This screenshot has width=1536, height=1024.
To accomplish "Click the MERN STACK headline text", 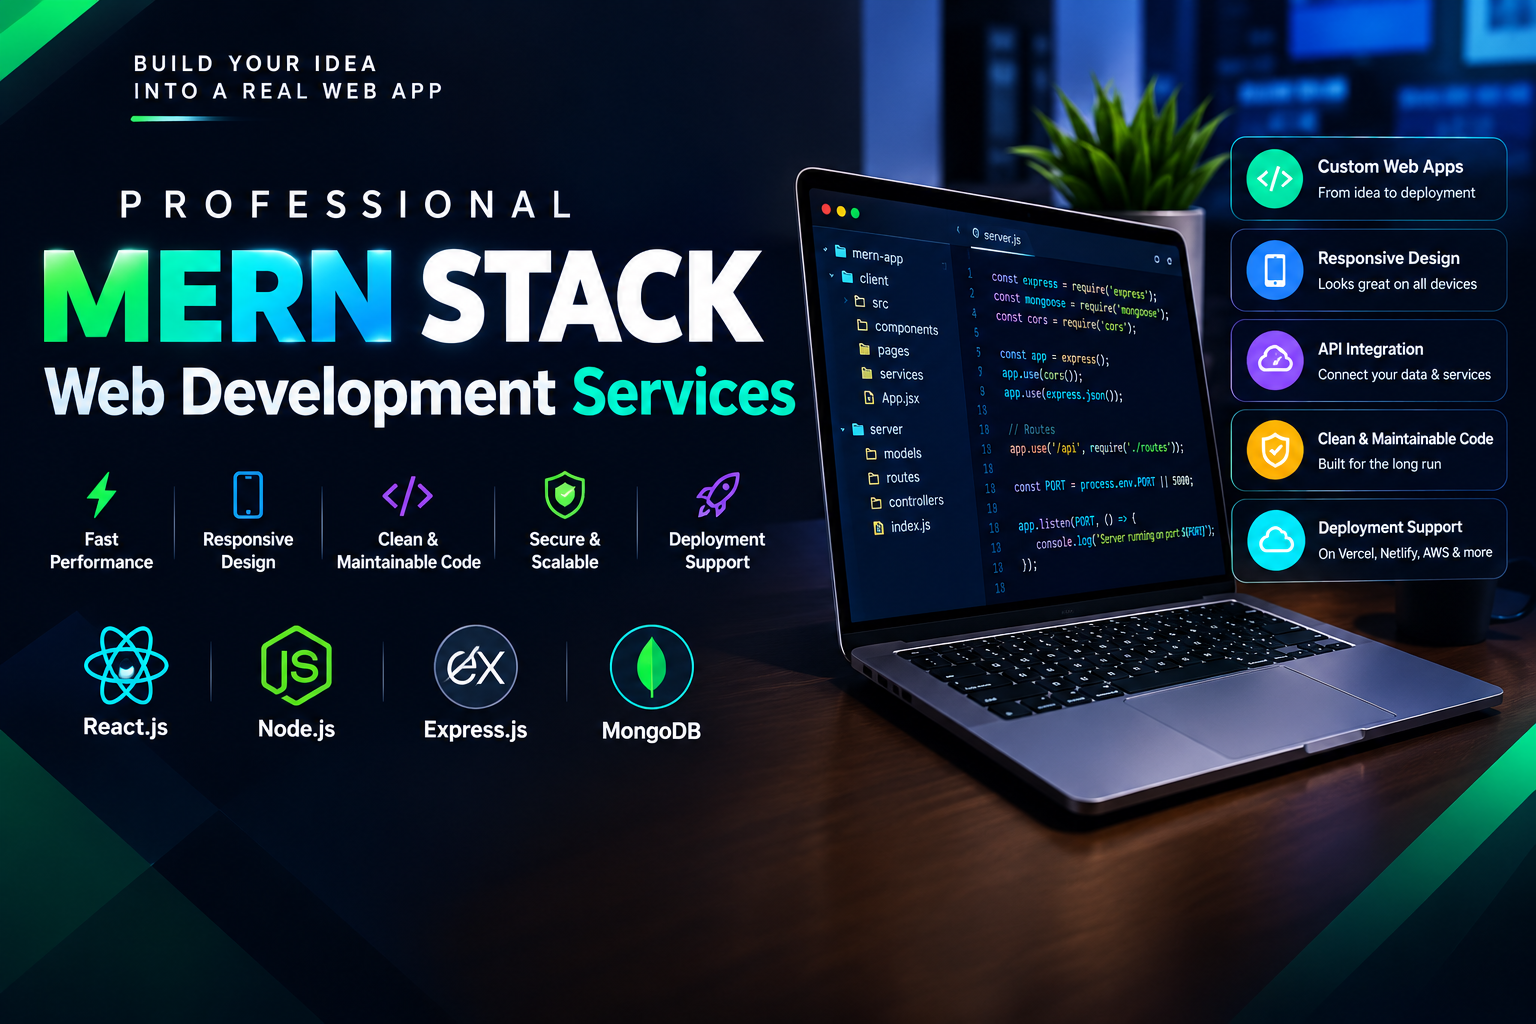I will [x=403, y=296].
